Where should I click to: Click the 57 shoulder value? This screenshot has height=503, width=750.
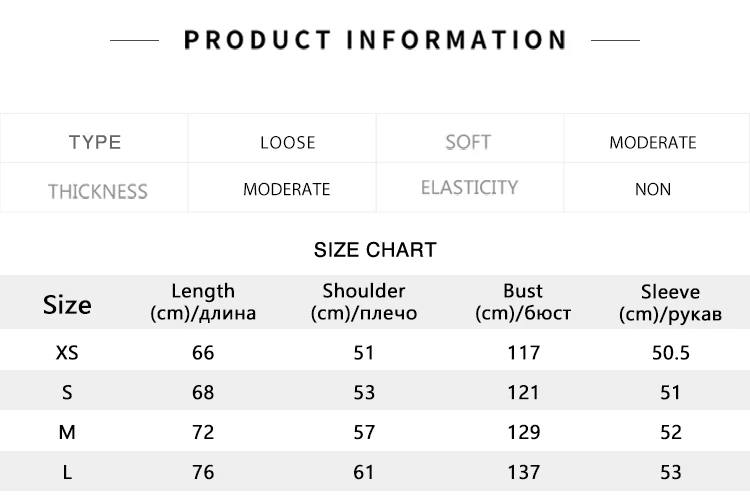(x=364, y=432)
